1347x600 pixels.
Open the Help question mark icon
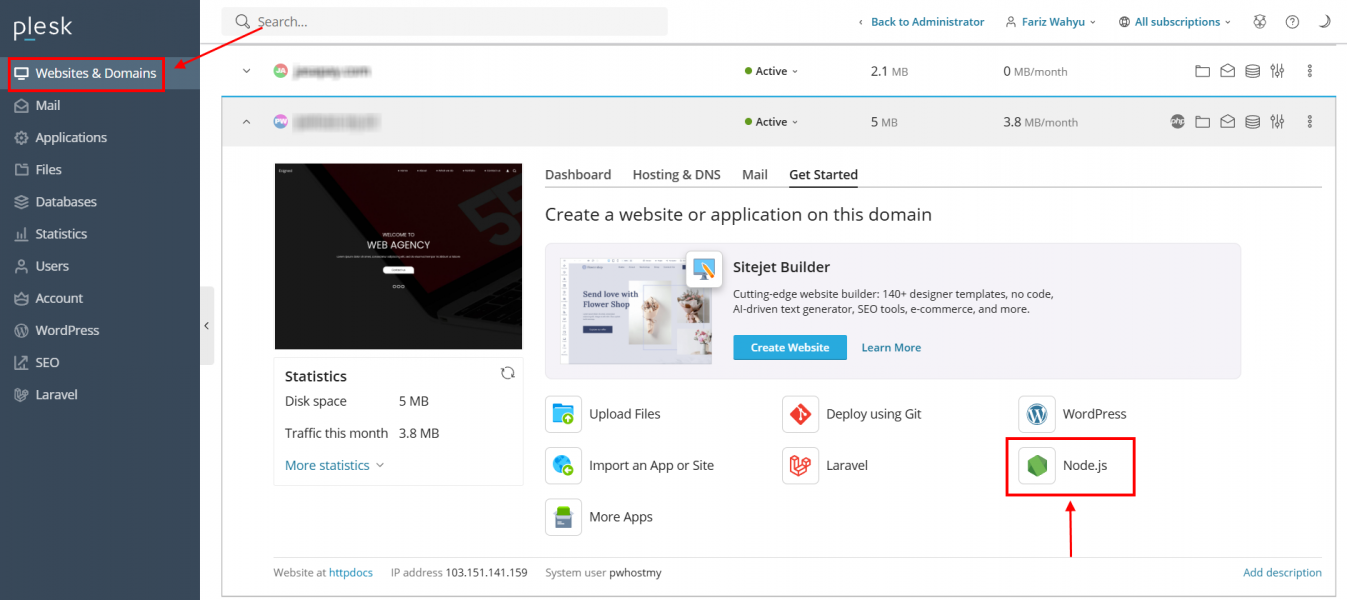tap(1293, 22)
